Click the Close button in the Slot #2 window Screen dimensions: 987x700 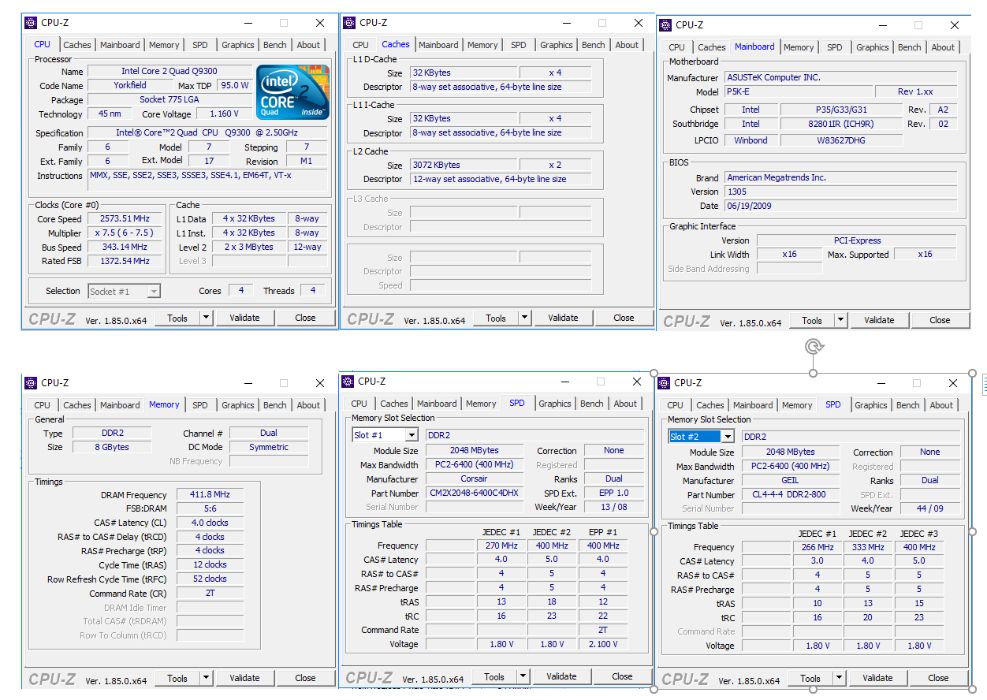[x=938, y=678]
